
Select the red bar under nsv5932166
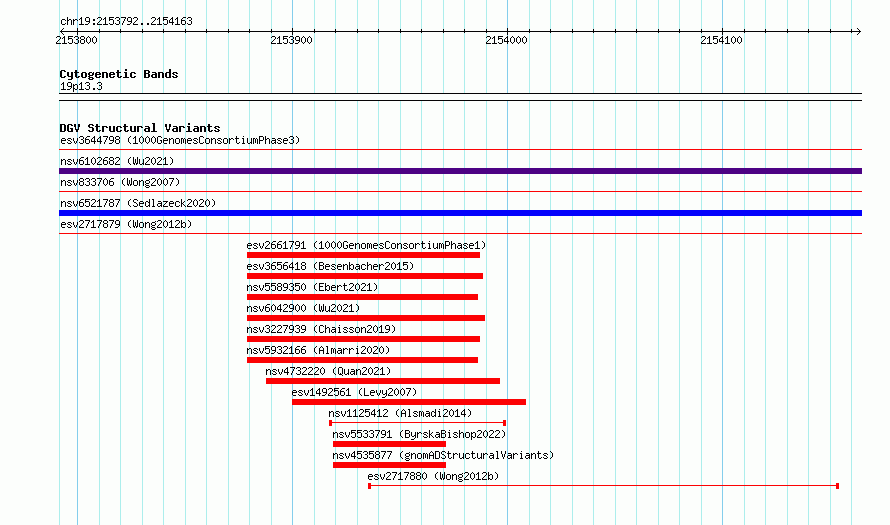362,360
